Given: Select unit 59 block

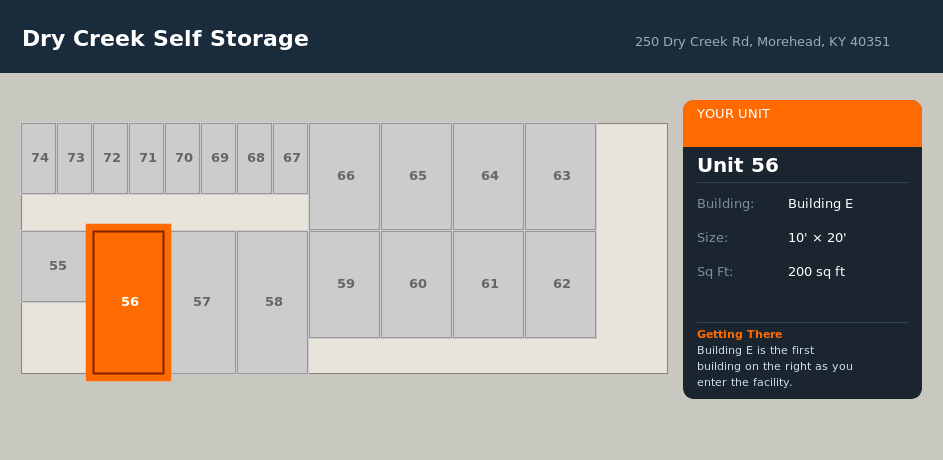Looking at the screenshot, I should 345,284.
